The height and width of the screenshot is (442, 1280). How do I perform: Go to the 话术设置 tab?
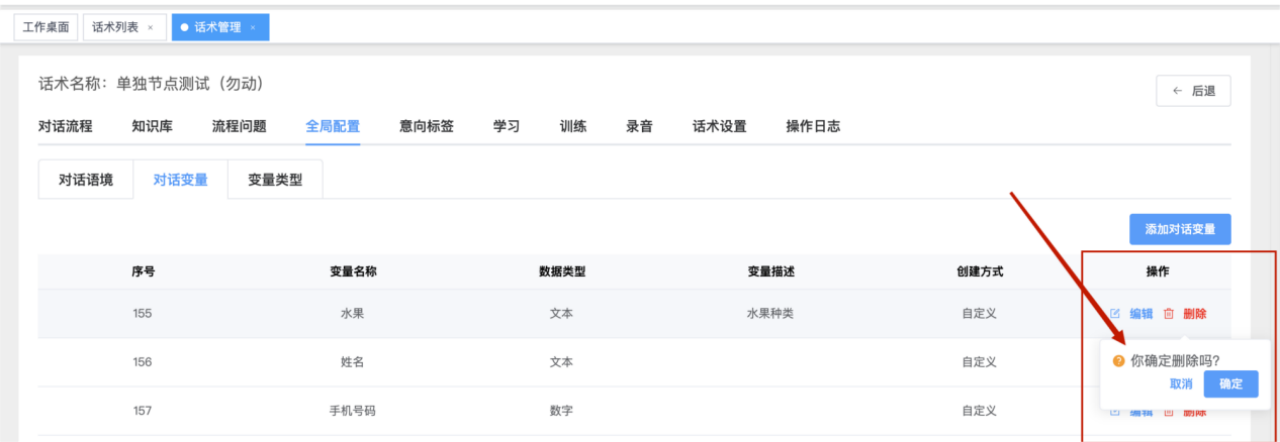(719, 126)
